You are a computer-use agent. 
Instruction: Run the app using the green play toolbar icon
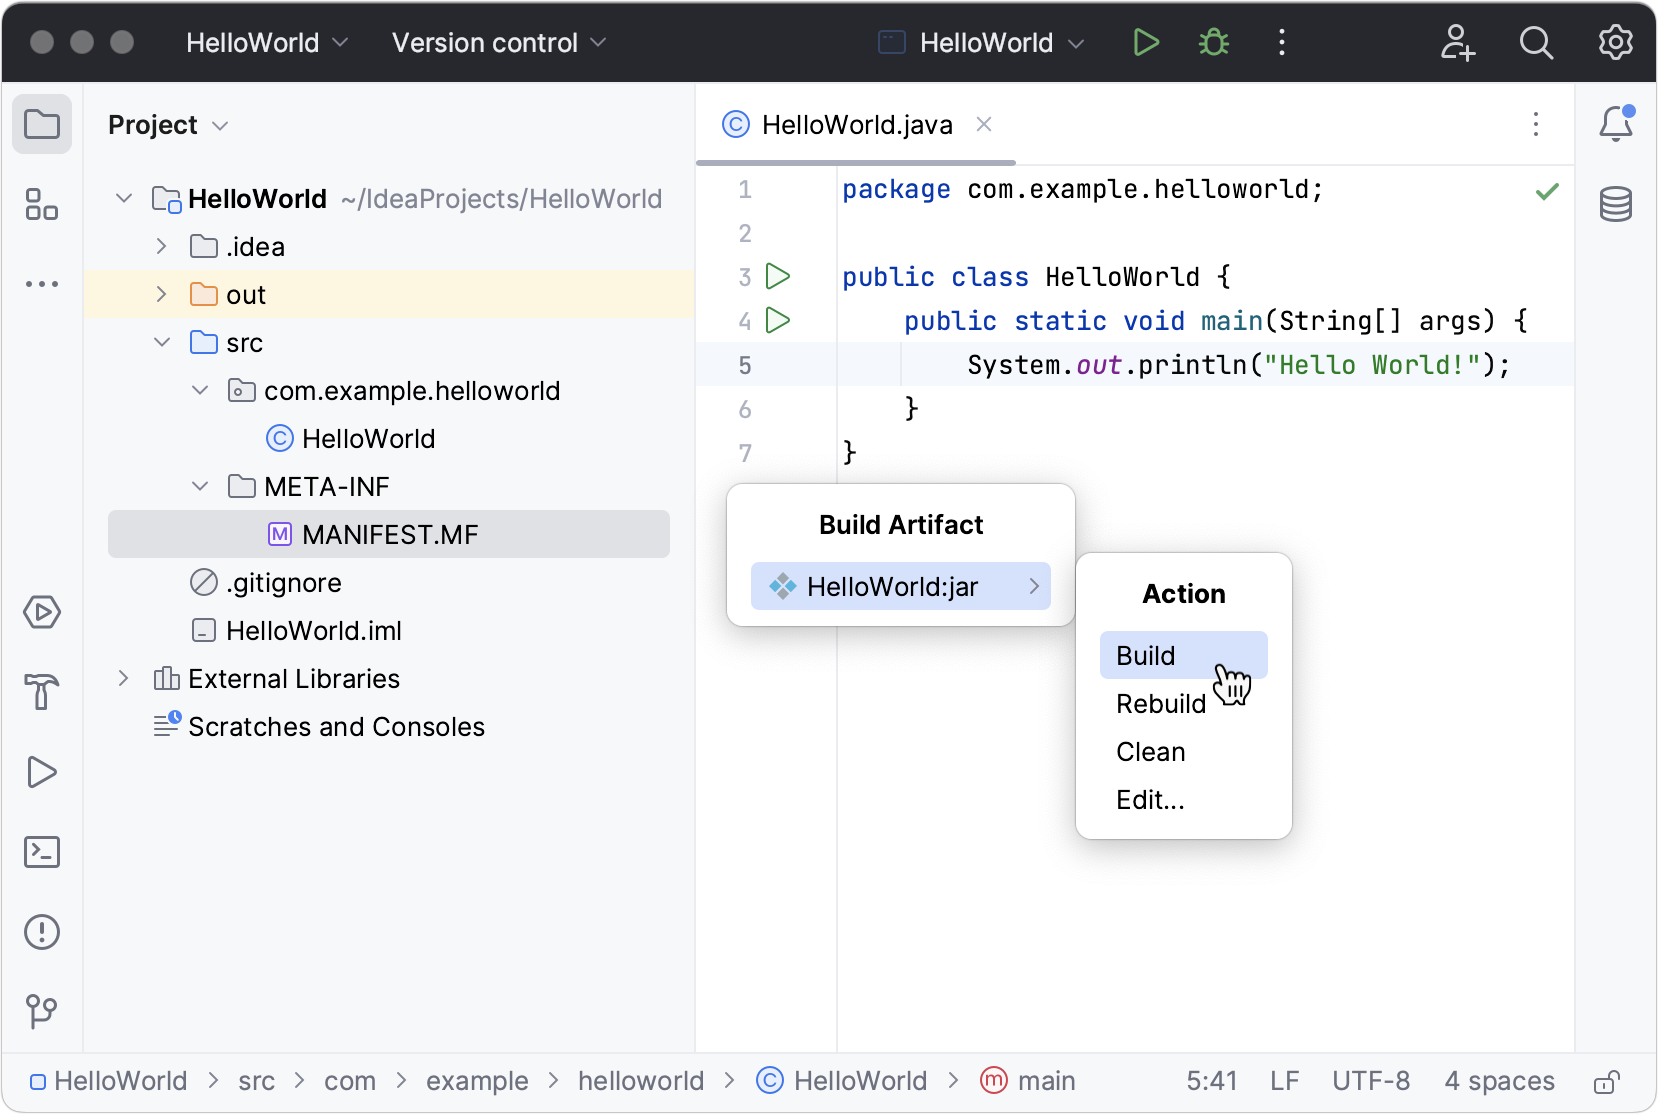1146,42
